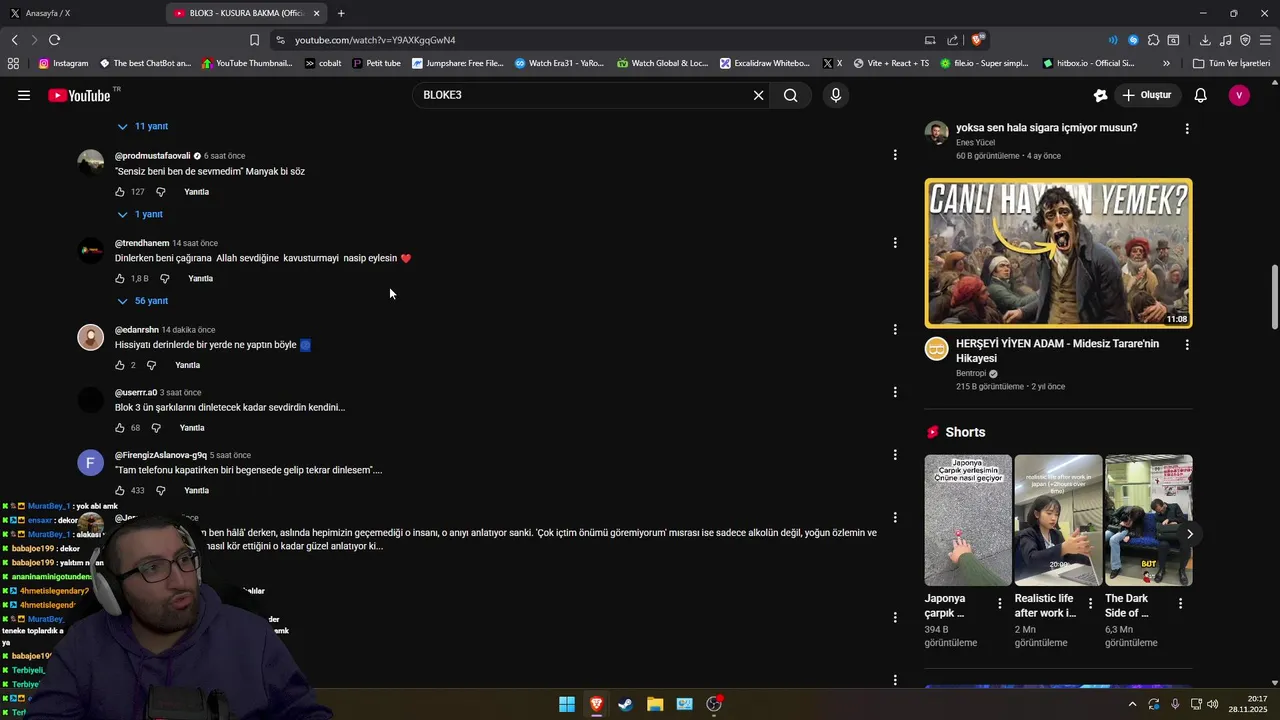Viewport: 1280px width, 720px height.
Task: Reply to @edanrshn with Yanıtla
Action: pyautogui.click(x=187, y=365)
